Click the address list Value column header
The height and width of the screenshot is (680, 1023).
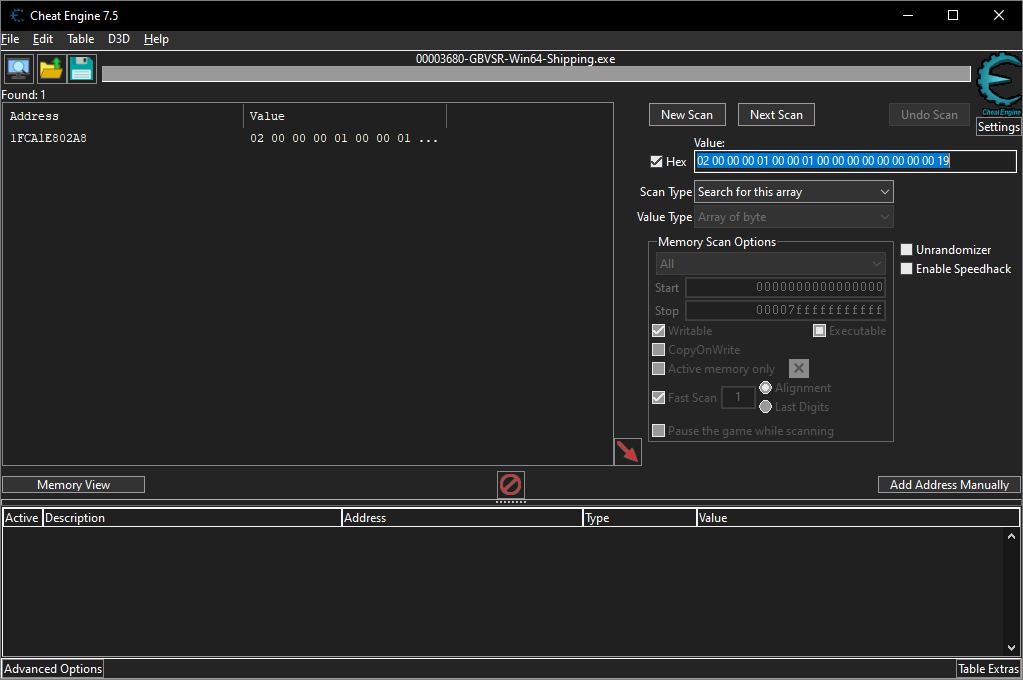click(x=857, y=518)
